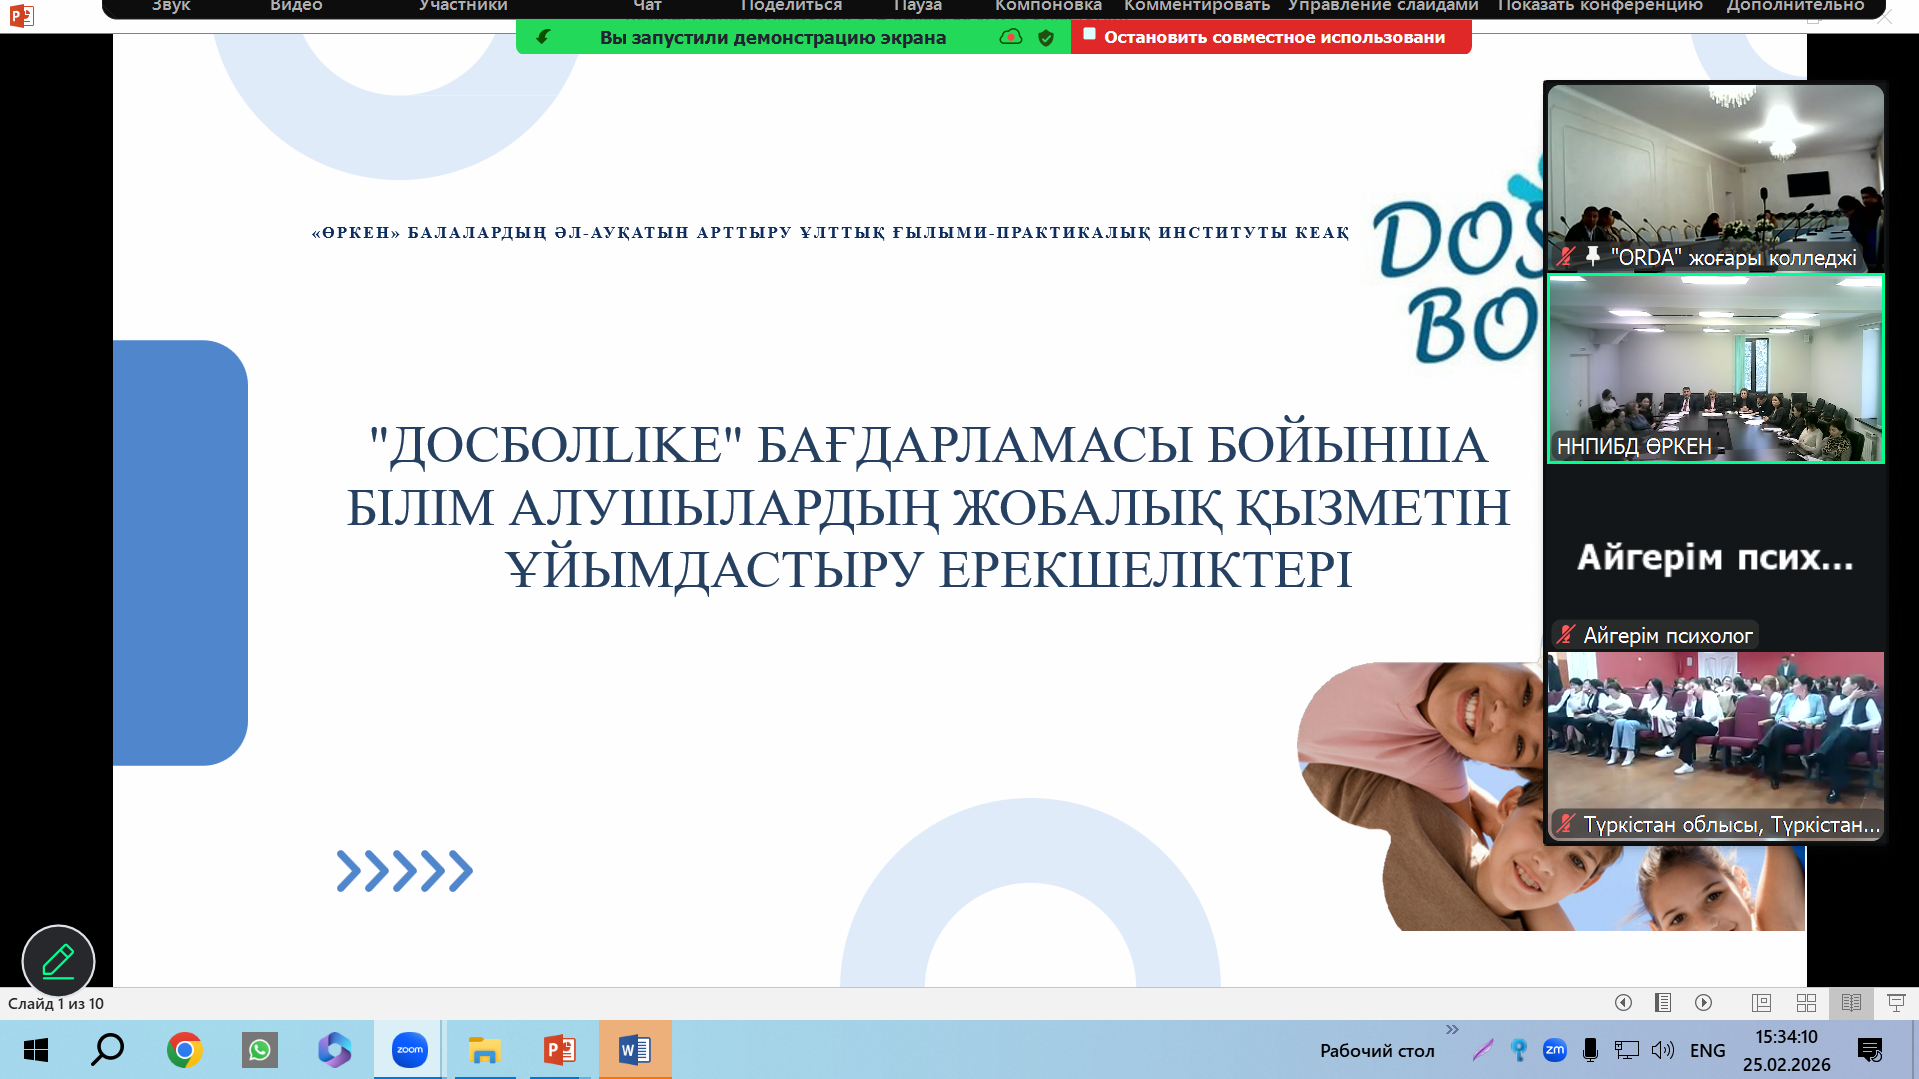Open Участники menu in Zoom toolbar
The height and width of the screenshot is (1079, 1919).
(463, 6)
